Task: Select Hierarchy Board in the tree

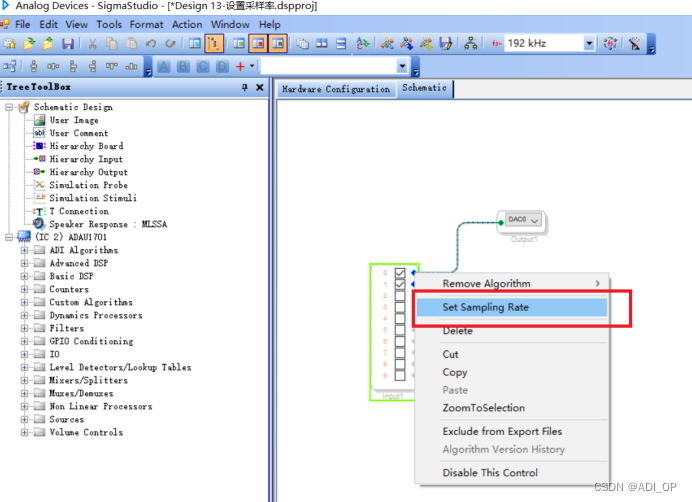Action: [86, 146]
